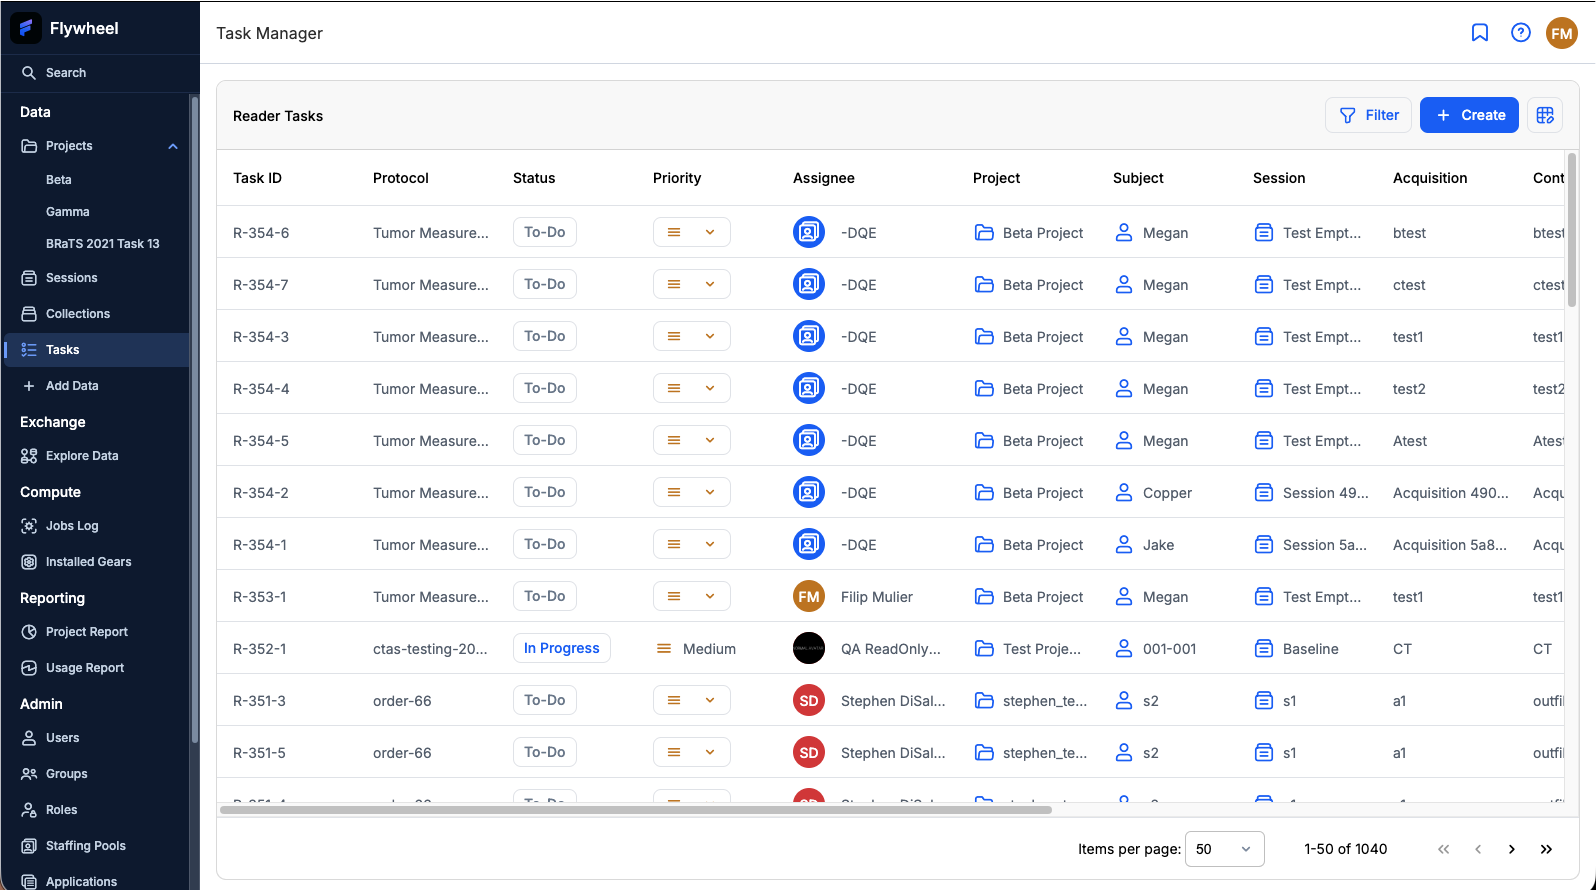
Task: Open Sessions in the sidebar
Action: pyautogui.click(x=72, y=278)
